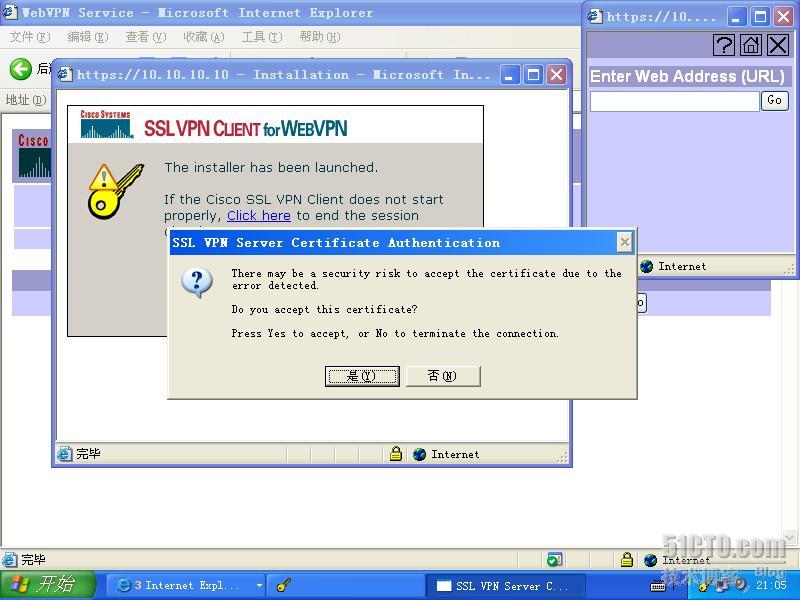Click the Cisco Systems logo in the Installation window
This screenshot has height=600, width=800.
(106, 124)
